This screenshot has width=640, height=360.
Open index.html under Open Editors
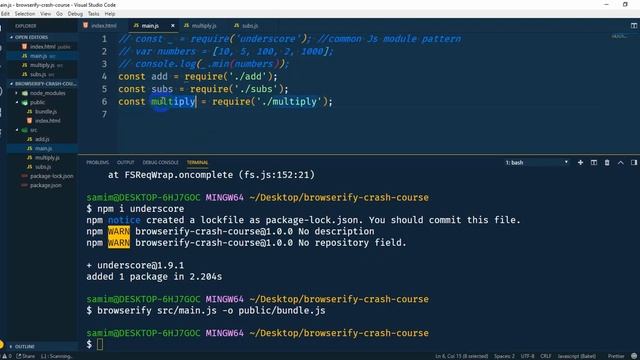pos(42,47)
